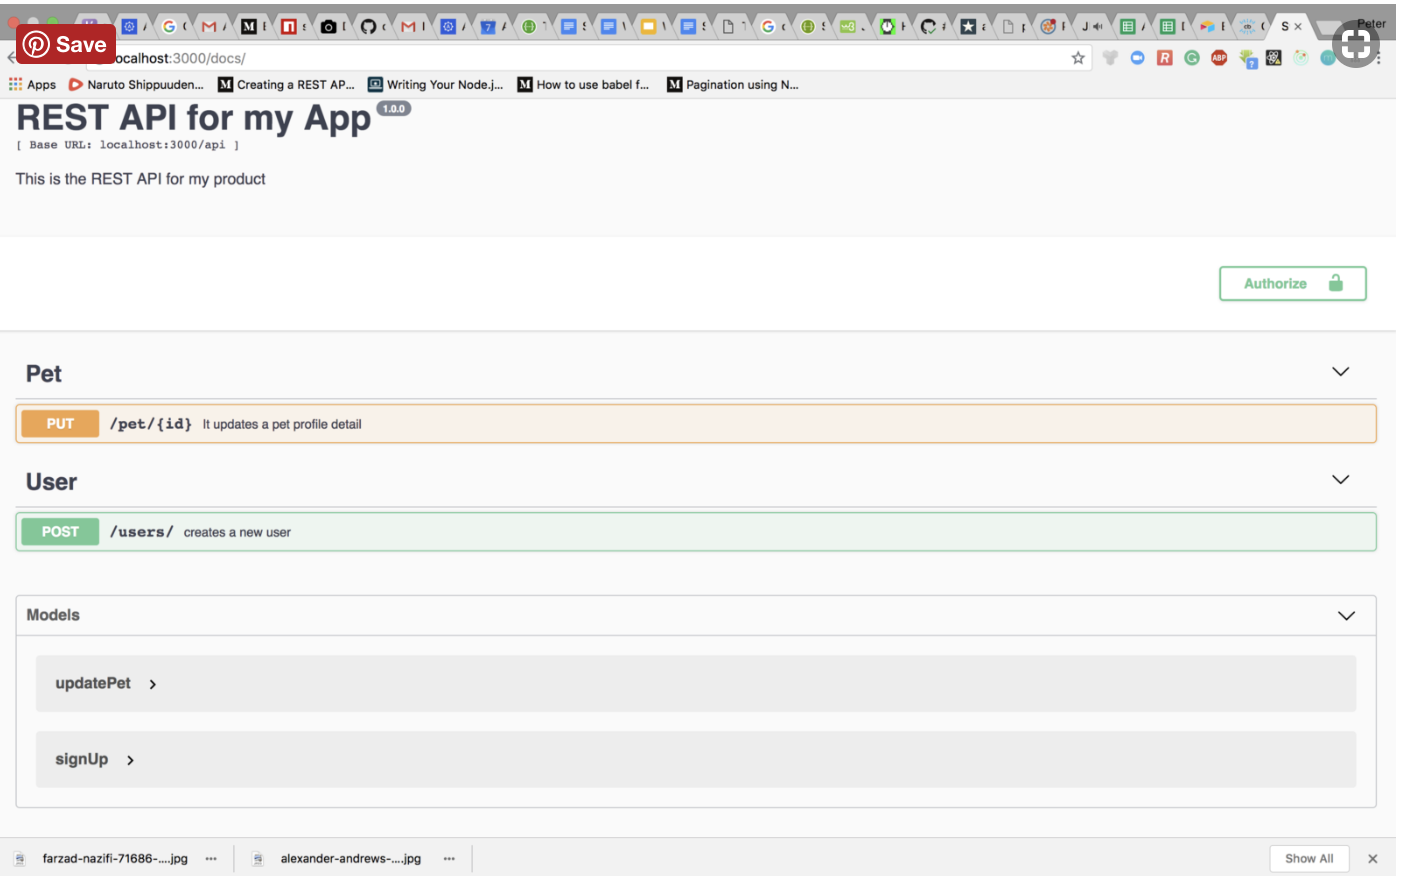Click the Authorize button
1404x876 pixels.
coord(1292,284)
